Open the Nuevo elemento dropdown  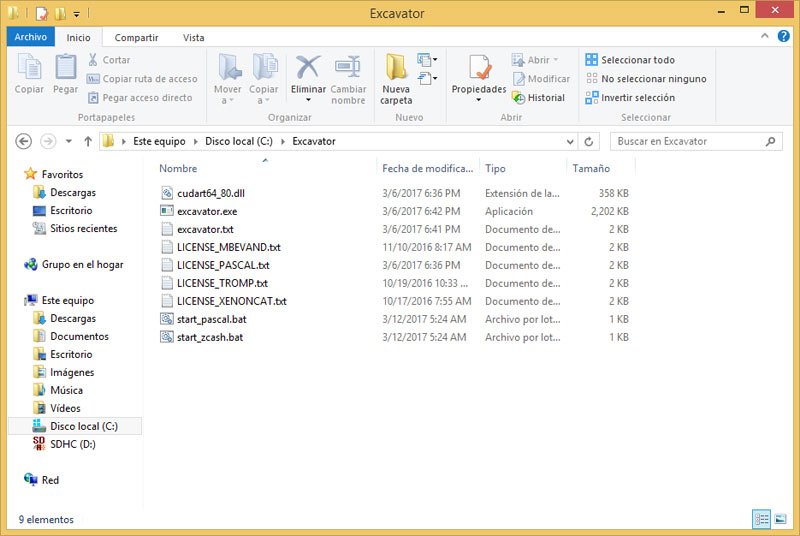pos(428,60)
